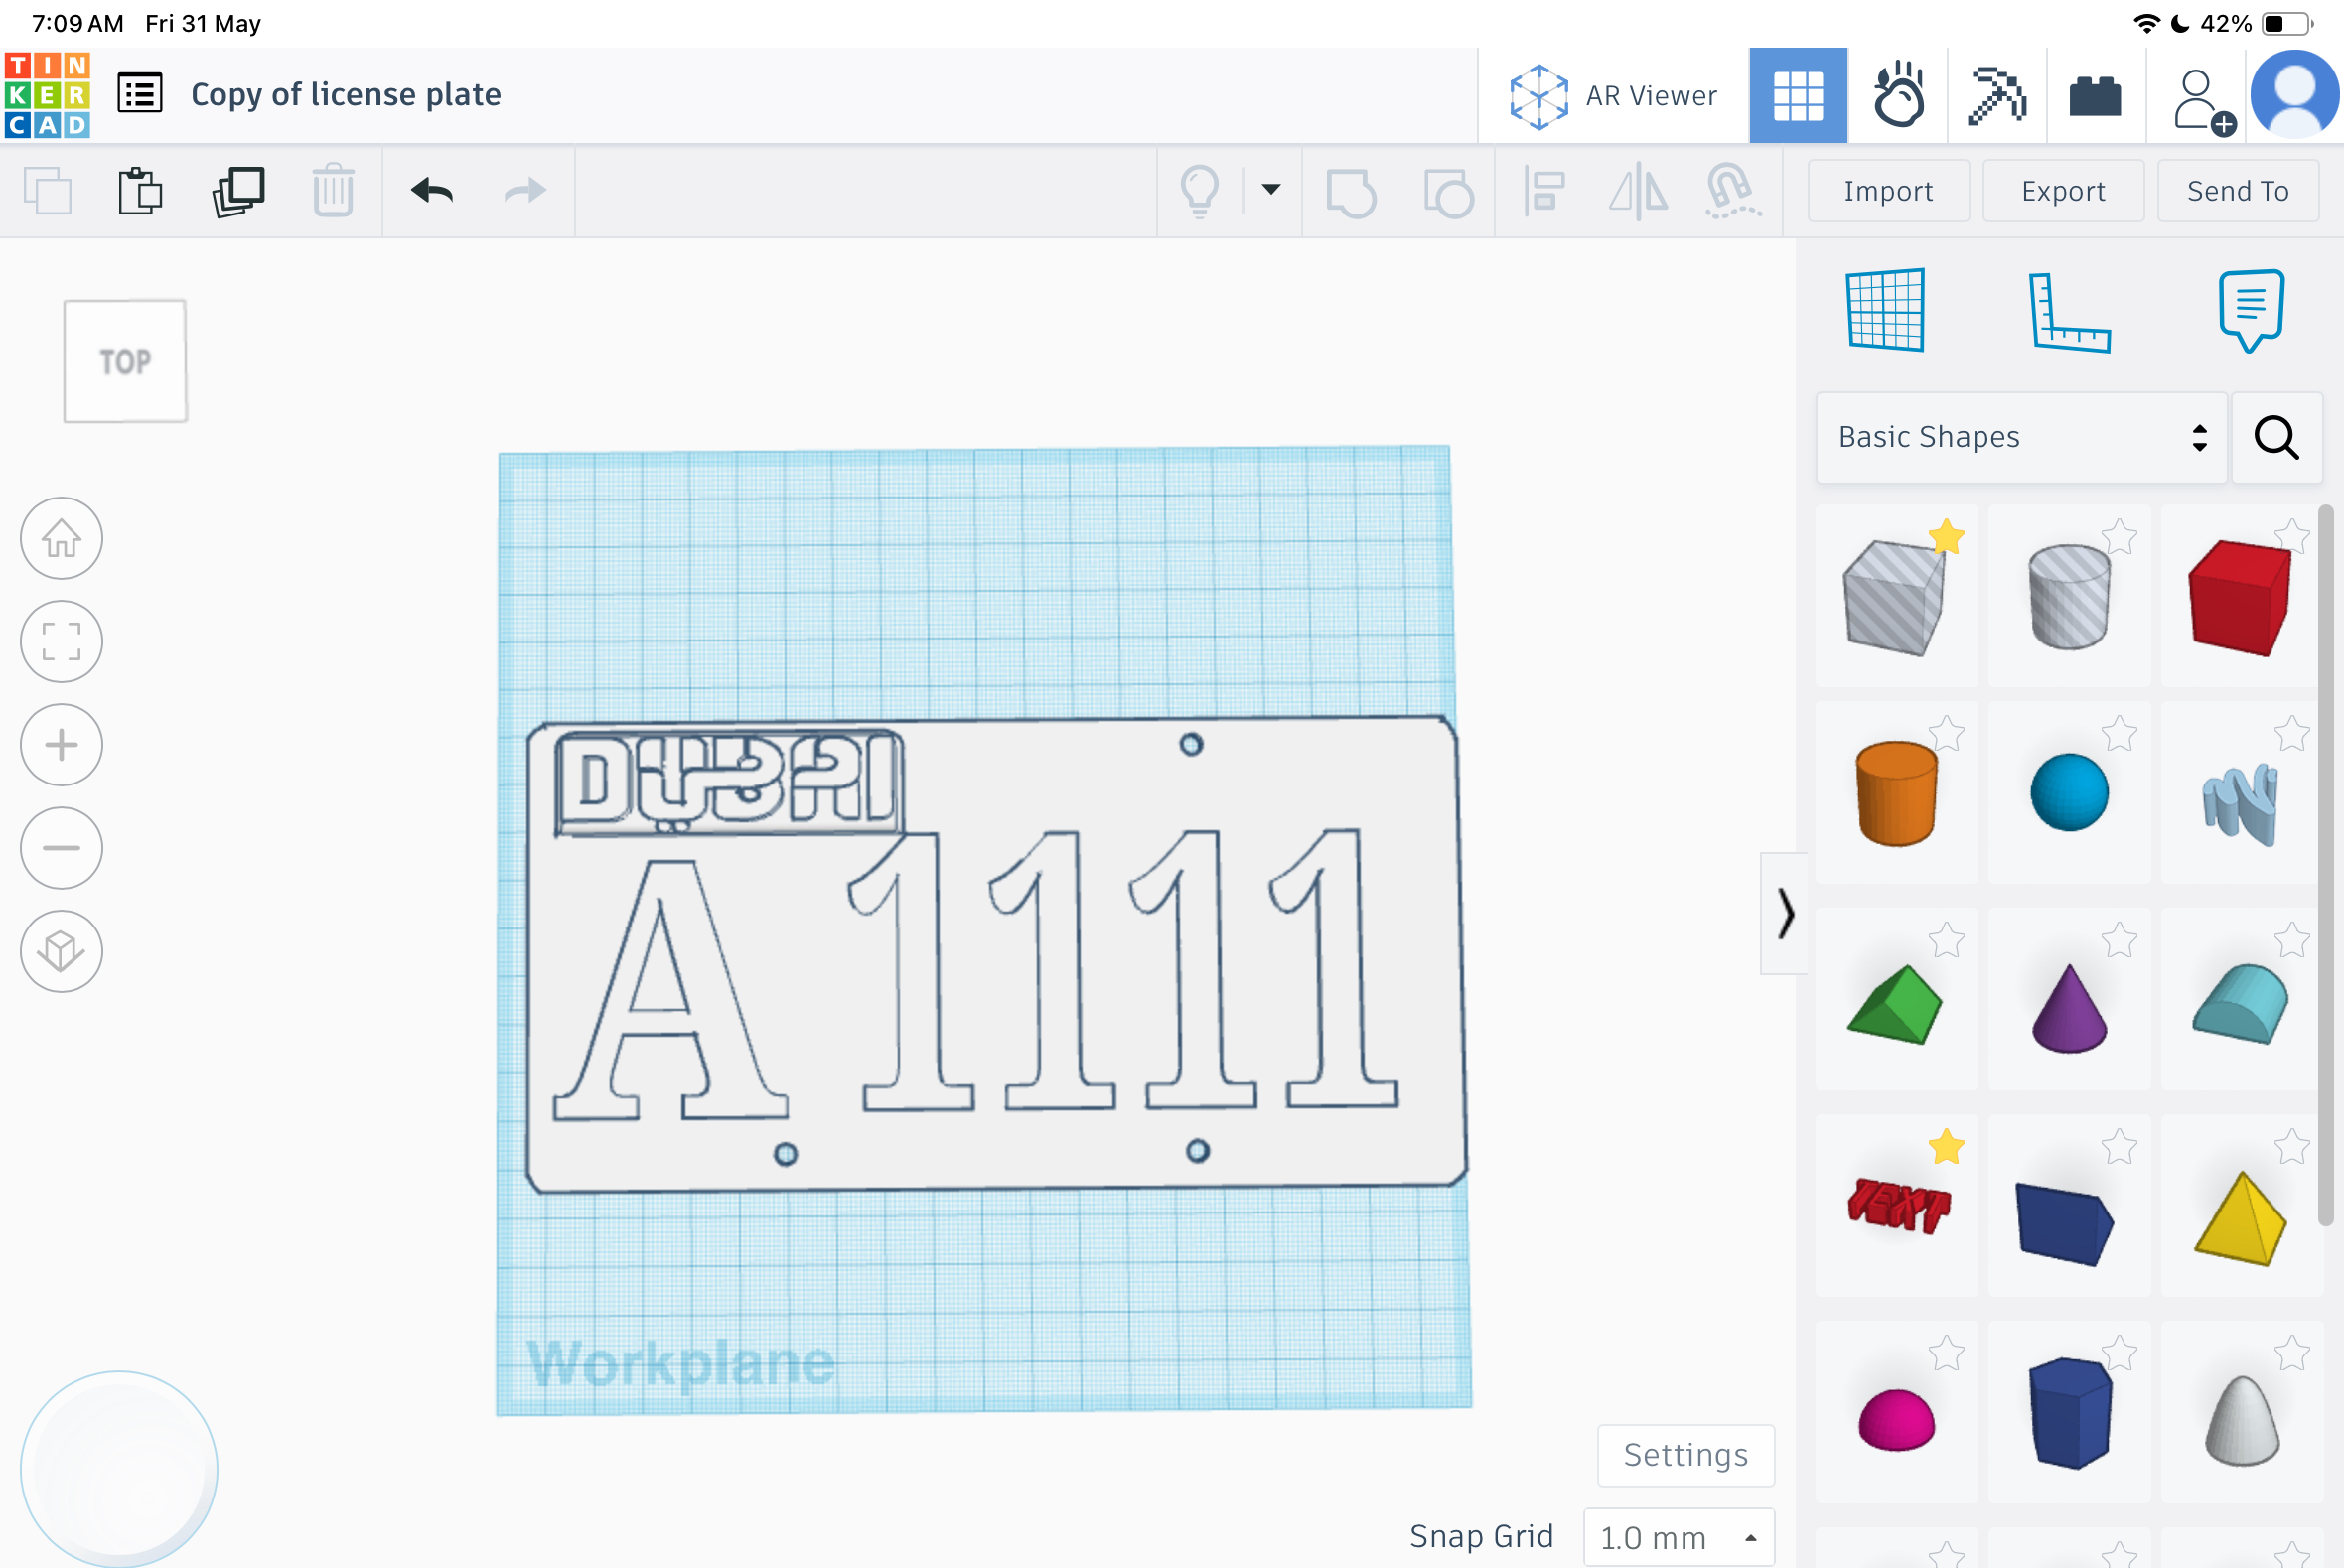
Task: Open the Notes tool
Action: 2251,310
